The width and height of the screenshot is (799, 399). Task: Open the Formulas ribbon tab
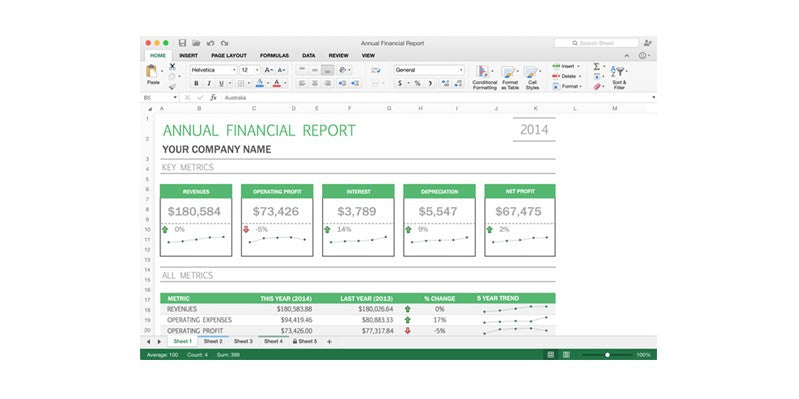[x=274, y=56]
